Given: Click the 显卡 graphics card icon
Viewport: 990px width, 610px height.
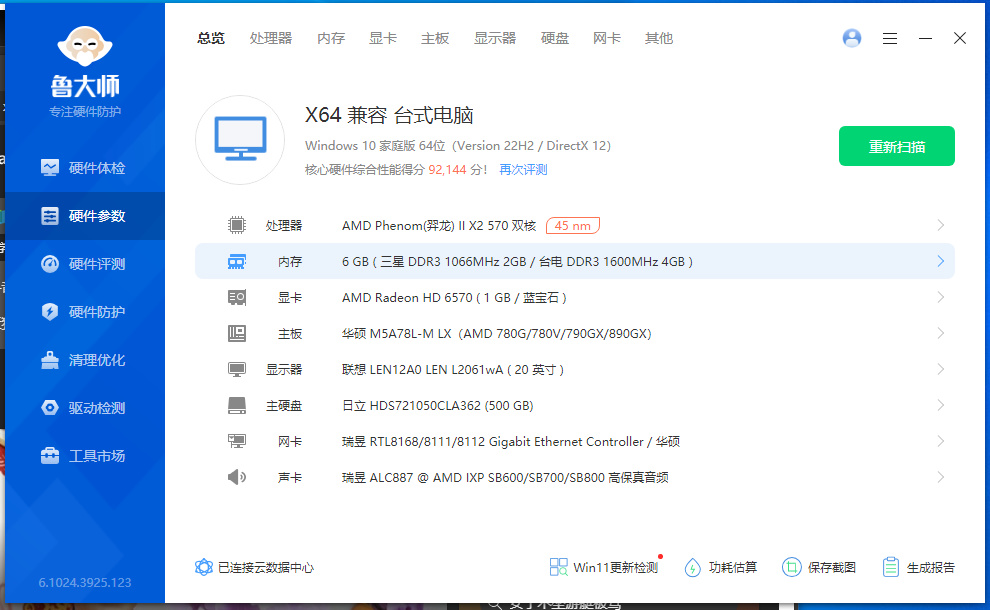Looking at the screenshot, I should (237, 297).
